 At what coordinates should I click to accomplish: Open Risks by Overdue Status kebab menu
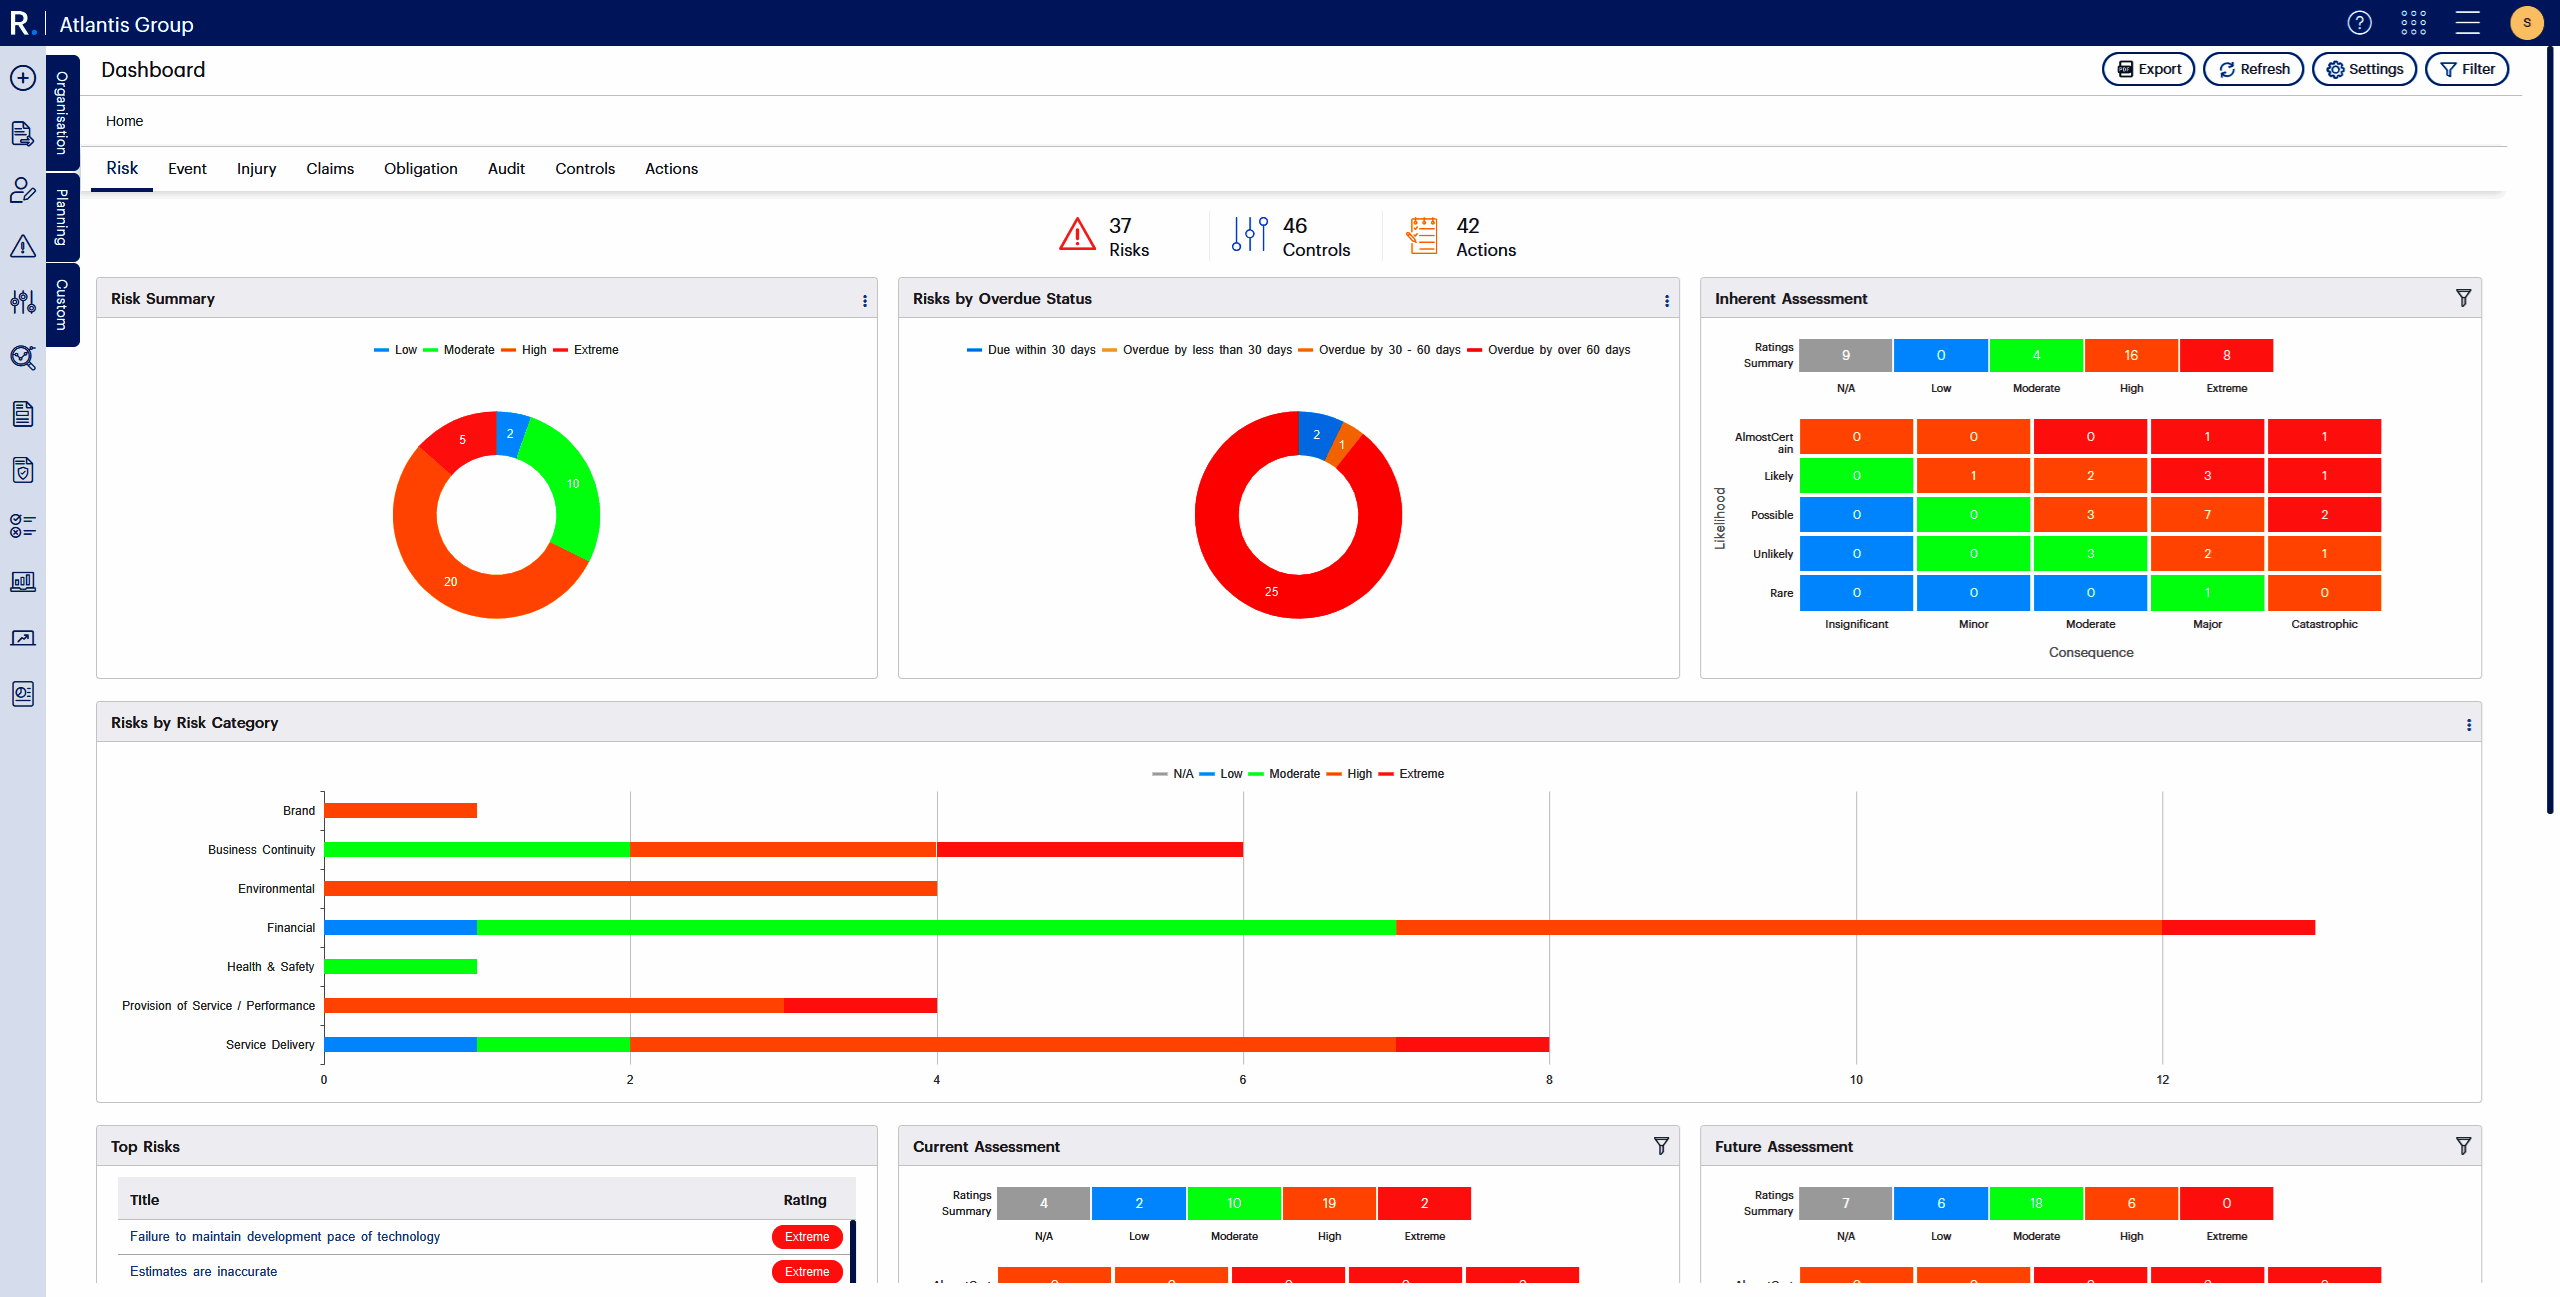pyautogui.click(x=1667, y=301)
